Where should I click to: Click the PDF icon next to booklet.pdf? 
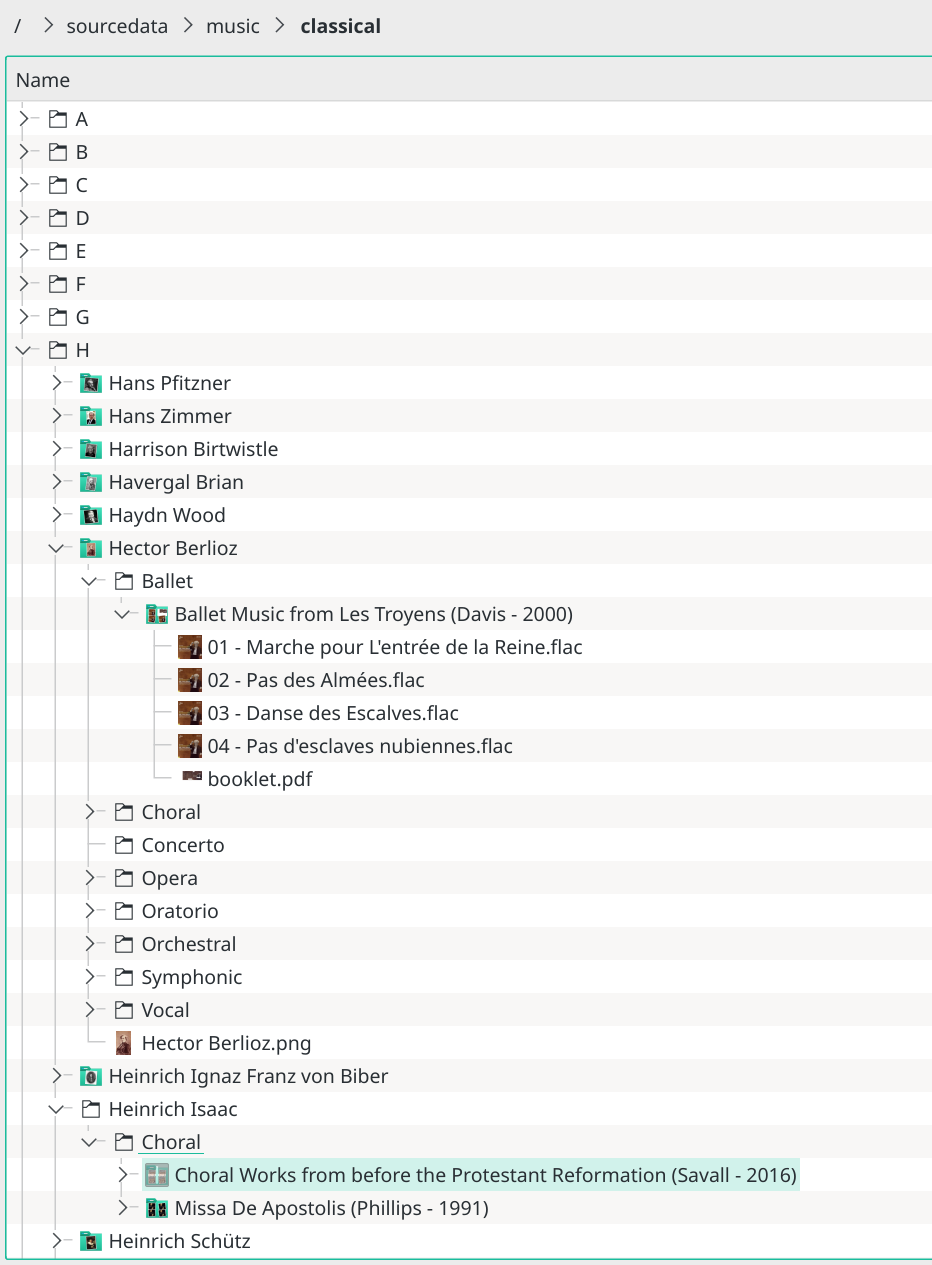point(190,779)
